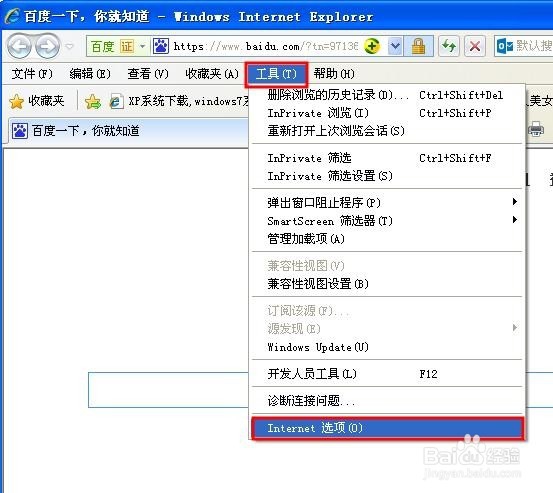The image size is (553, 493).
Task: Choose 管理加载项(A)
Action: click(387, 239)
